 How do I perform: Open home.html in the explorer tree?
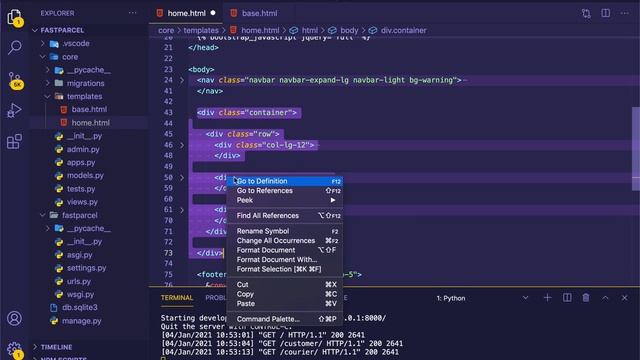[x=90, y=122]
